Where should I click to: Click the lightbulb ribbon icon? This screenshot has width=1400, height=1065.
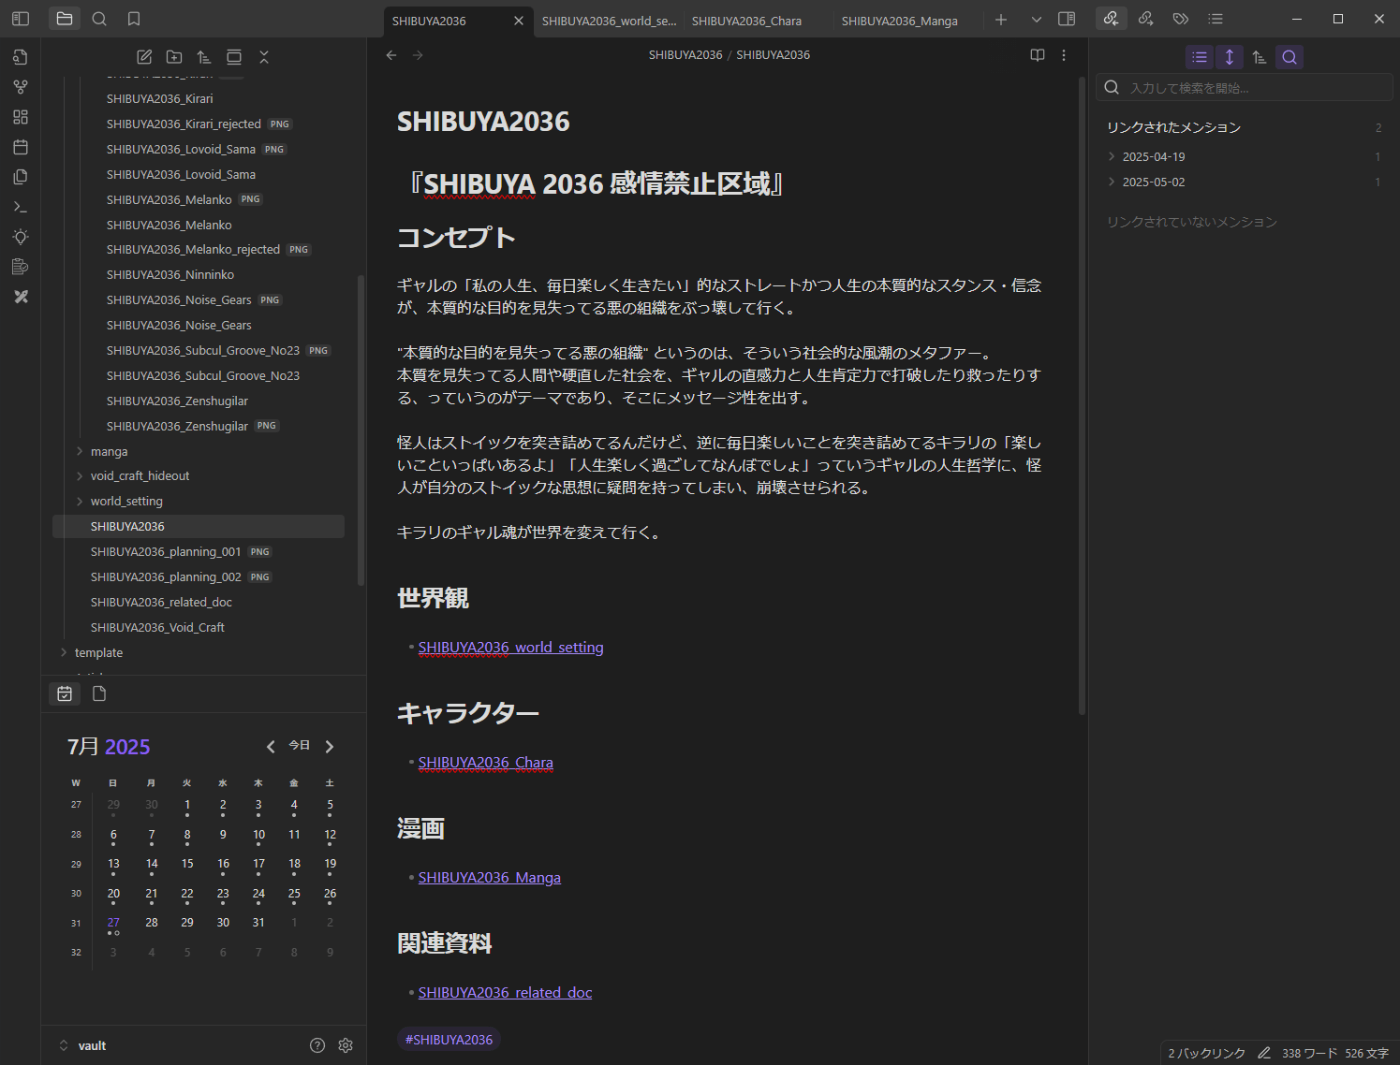(x=20, y=237)
